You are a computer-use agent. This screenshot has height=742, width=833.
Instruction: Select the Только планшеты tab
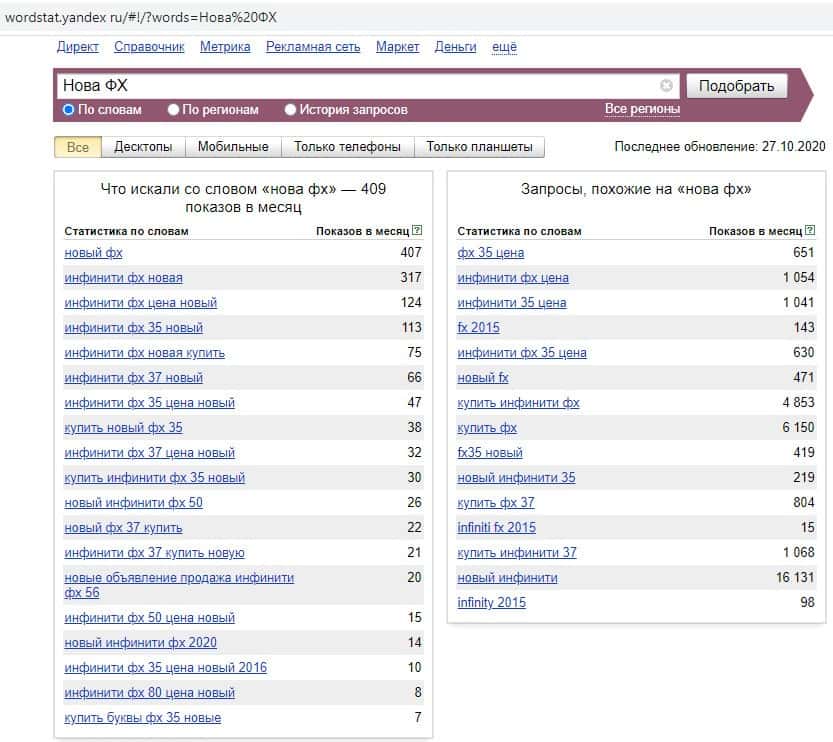[479, 147]
